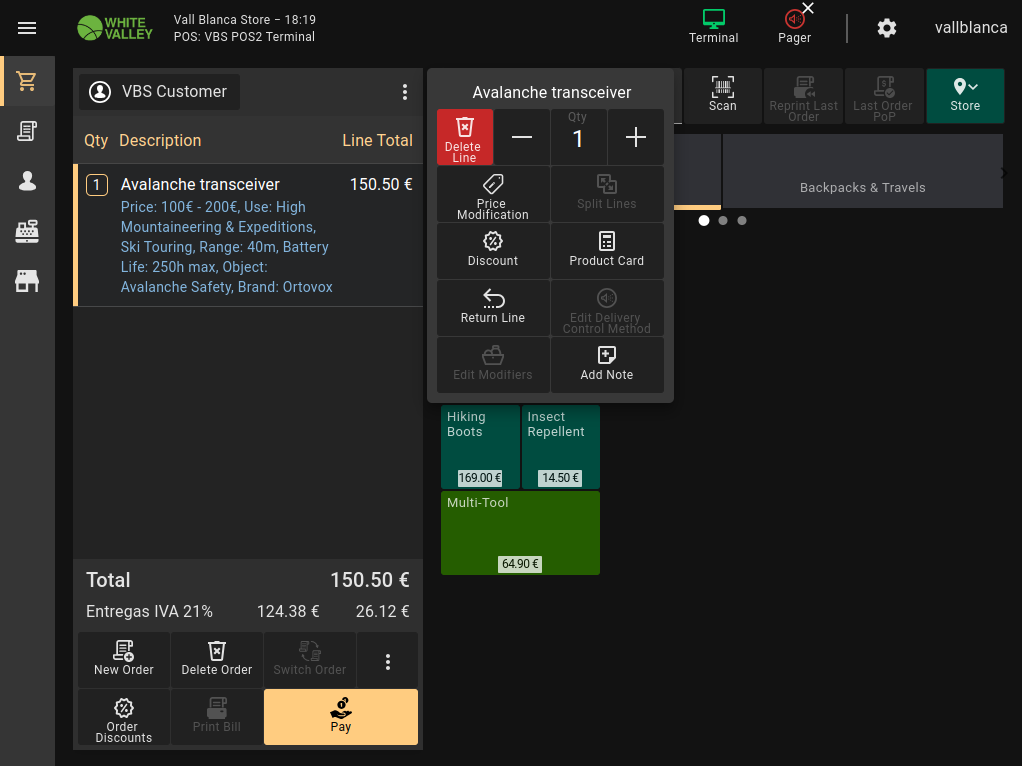Toggle the Terminal status indicator

coord(713,27)
